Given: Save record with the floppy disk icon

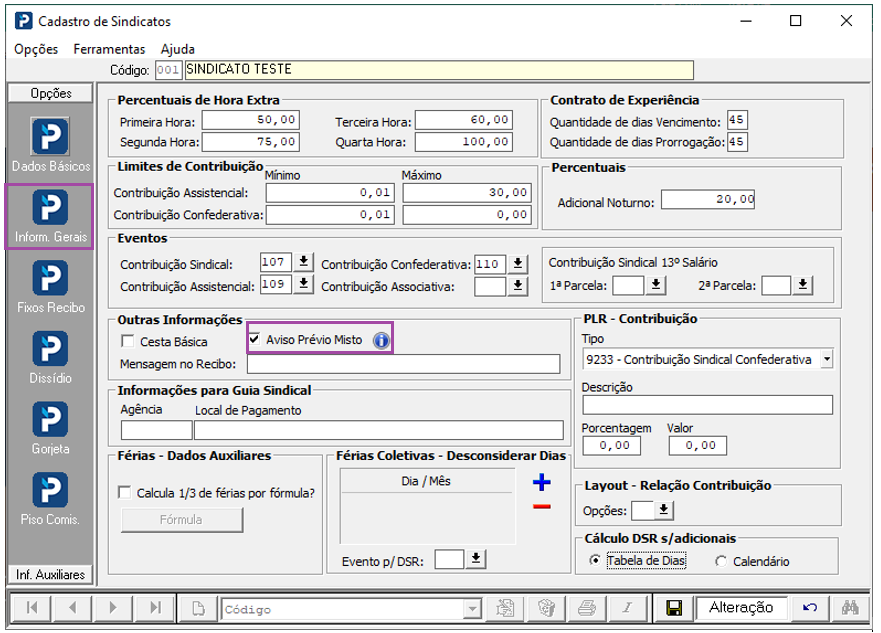Looking at the screenshot, I should (674, 607).
